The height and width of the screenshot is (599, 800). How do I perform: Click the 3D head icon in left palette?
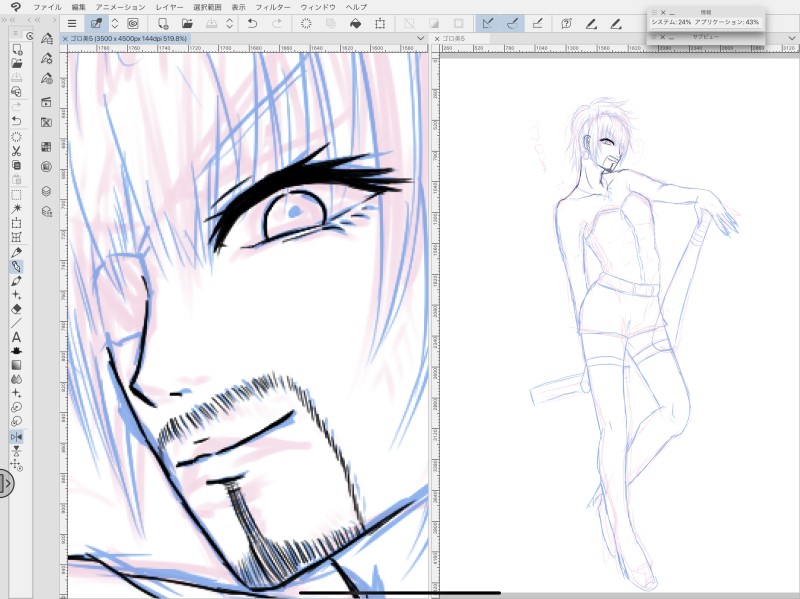pos(16,91)
